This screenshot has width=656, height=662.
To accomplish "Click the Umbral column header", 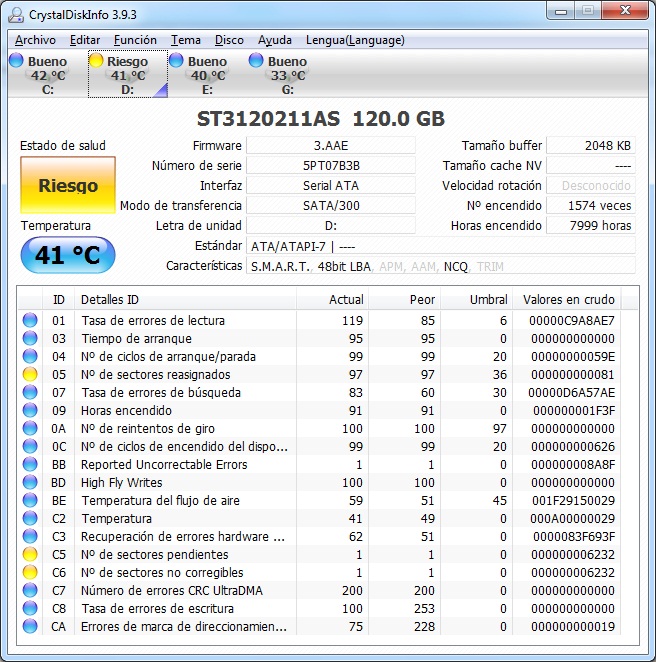I will tap(477, 299).
